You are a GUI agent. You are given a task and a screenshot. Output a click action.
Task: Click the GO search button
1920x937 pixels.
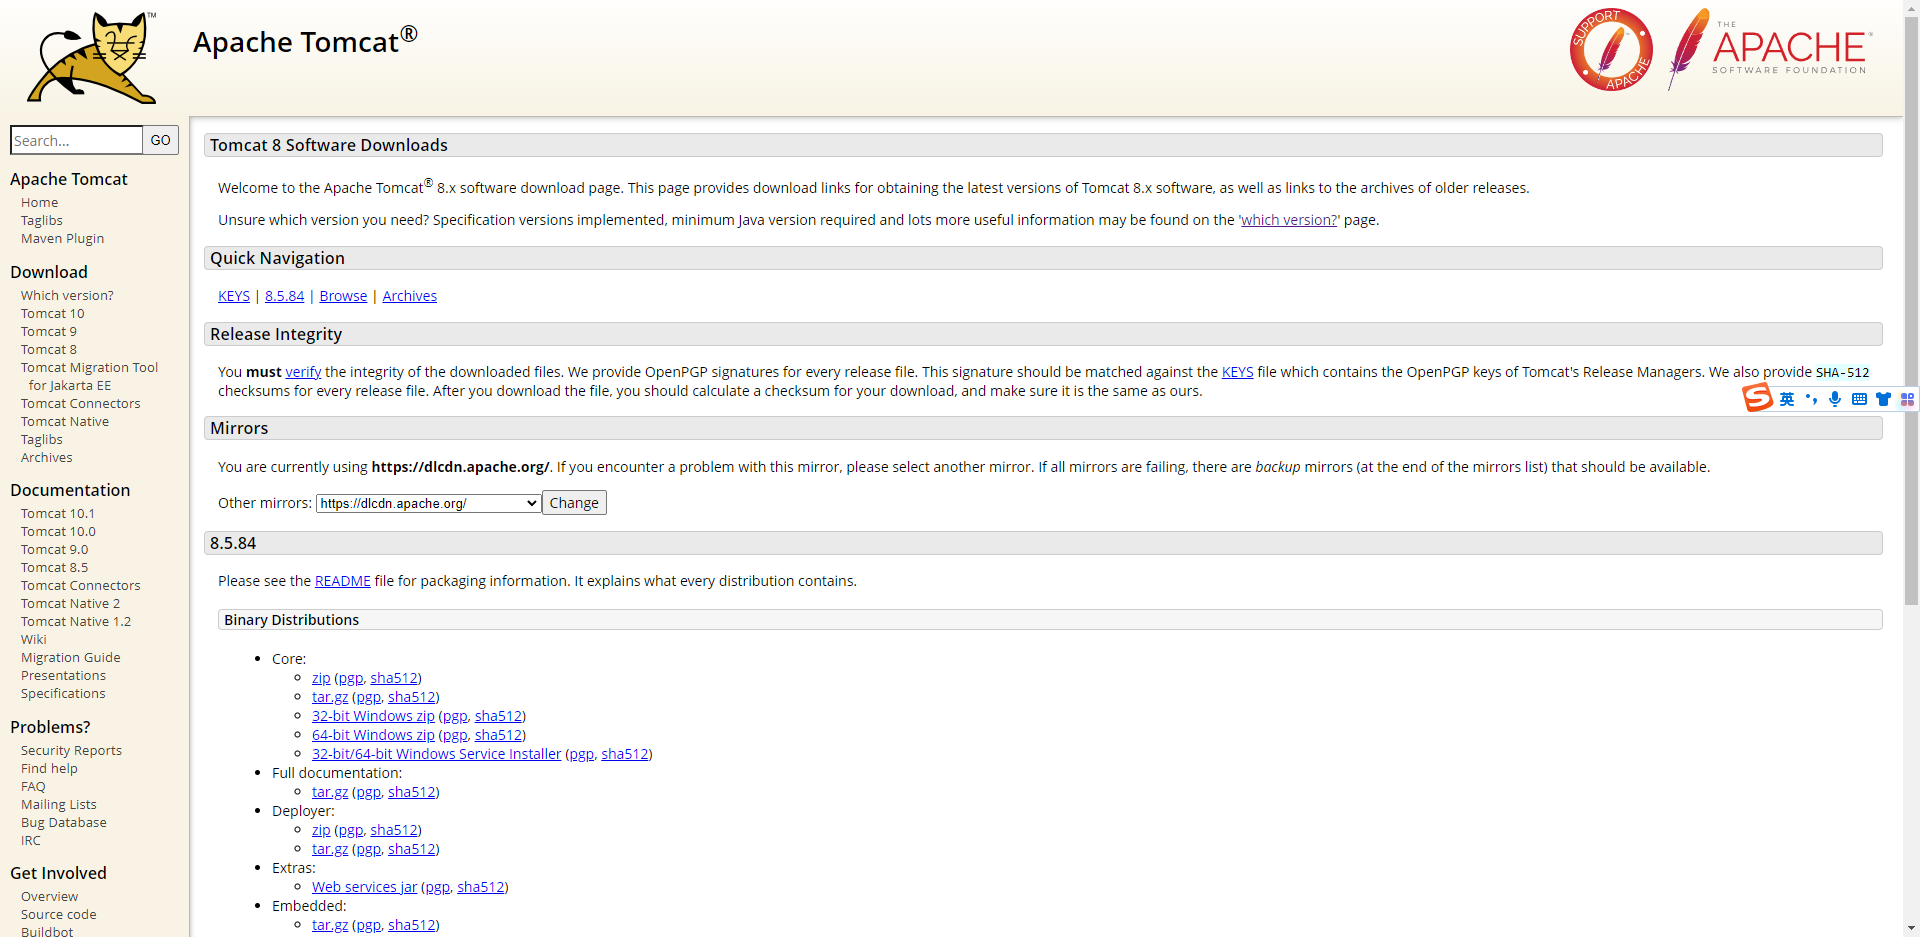pyautogui.click(x=160, y=140)
